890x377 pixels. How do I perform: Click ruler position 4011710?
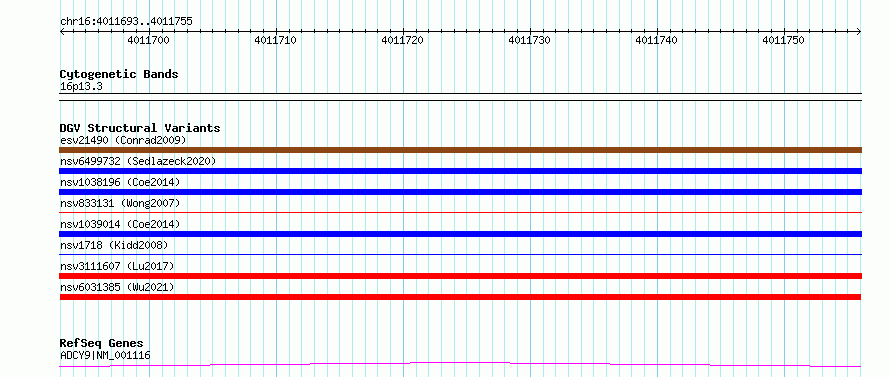point(275,40)
